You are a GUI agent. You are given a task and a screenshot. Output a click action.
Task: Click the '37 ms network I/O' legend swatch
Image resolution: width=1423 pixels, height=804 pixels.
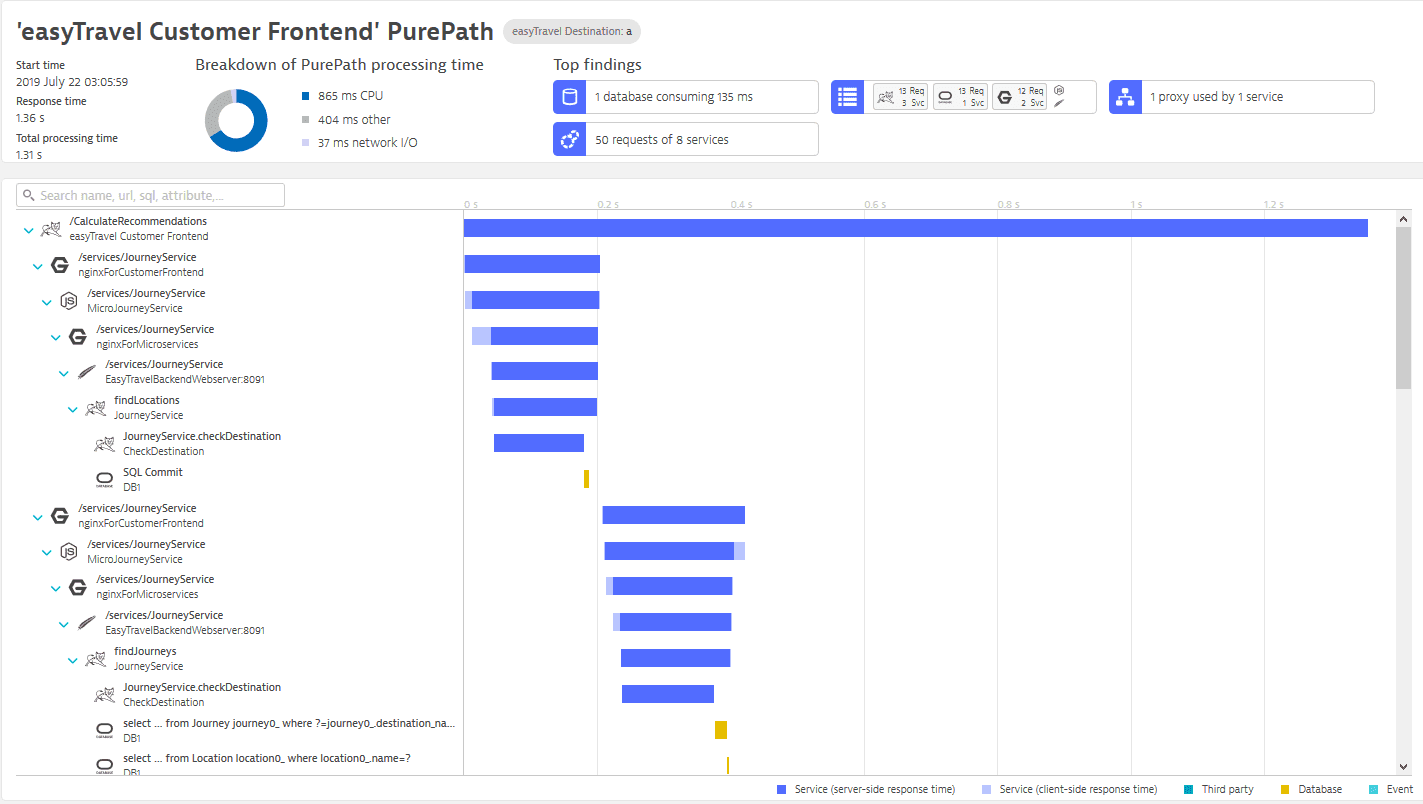(x=305, y=143)
